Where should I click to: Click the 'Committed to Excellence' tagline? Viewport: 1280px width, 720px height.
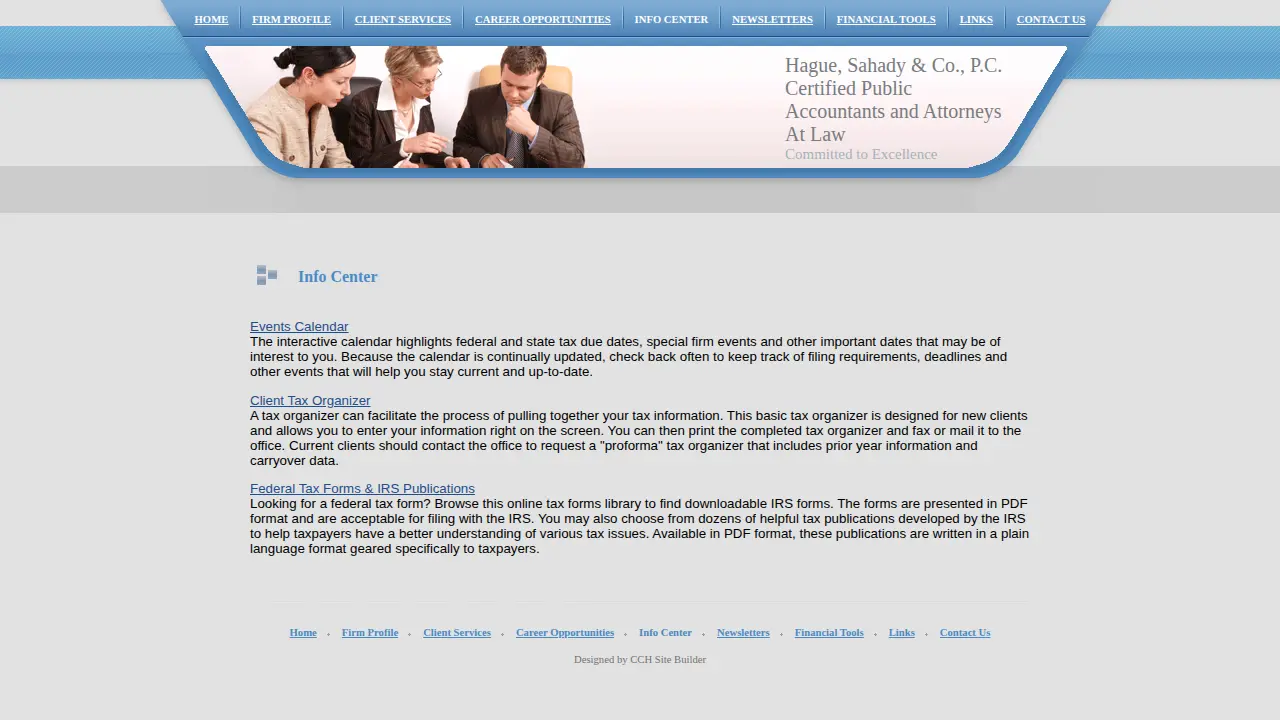pyautogui.click(x=861, y=154)
